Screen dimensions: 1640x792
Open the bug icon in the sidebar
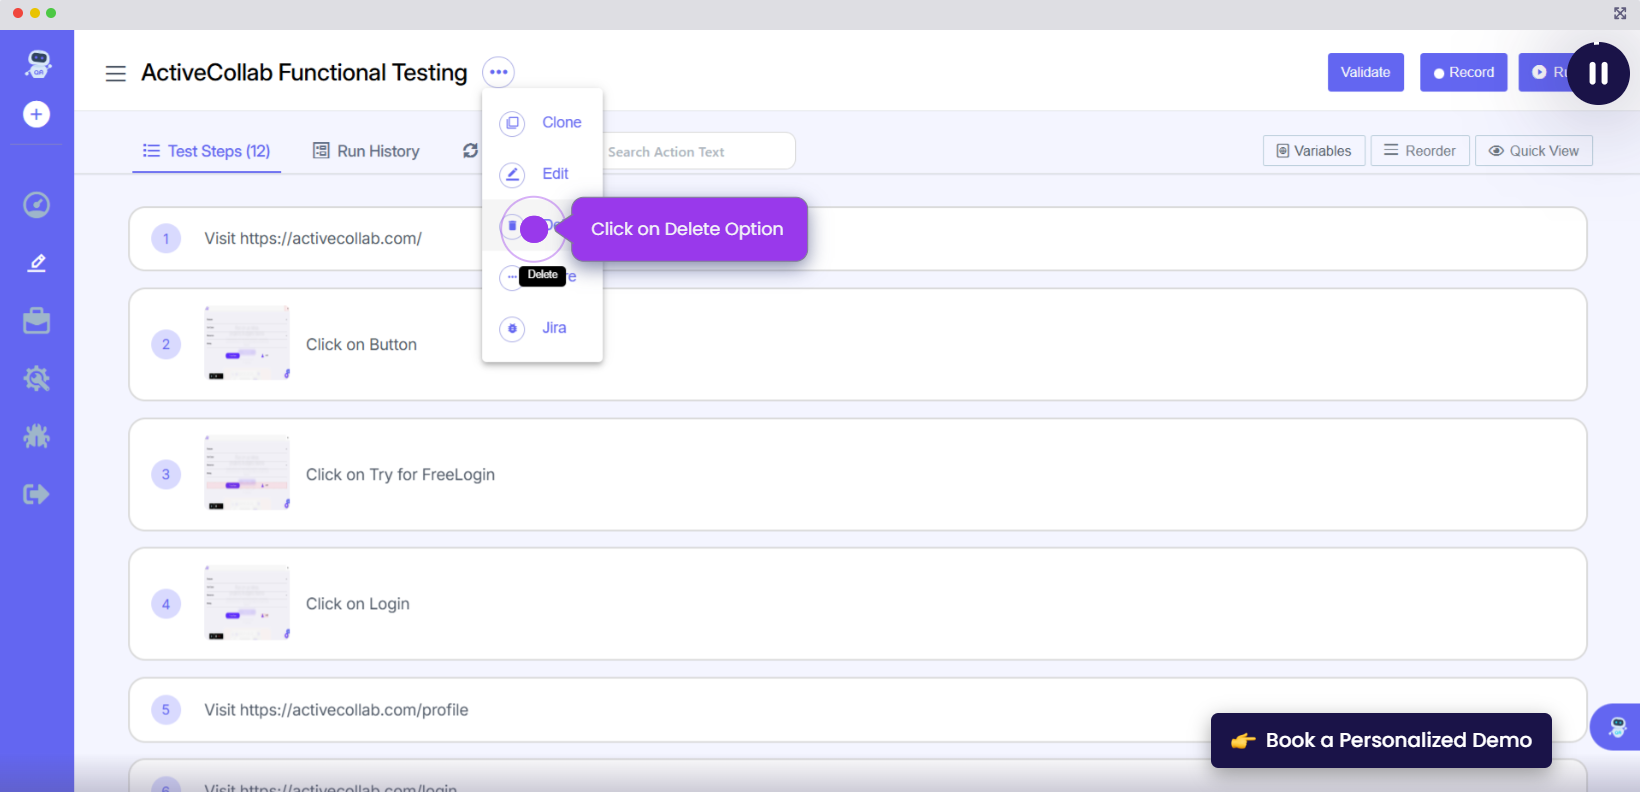36,436
